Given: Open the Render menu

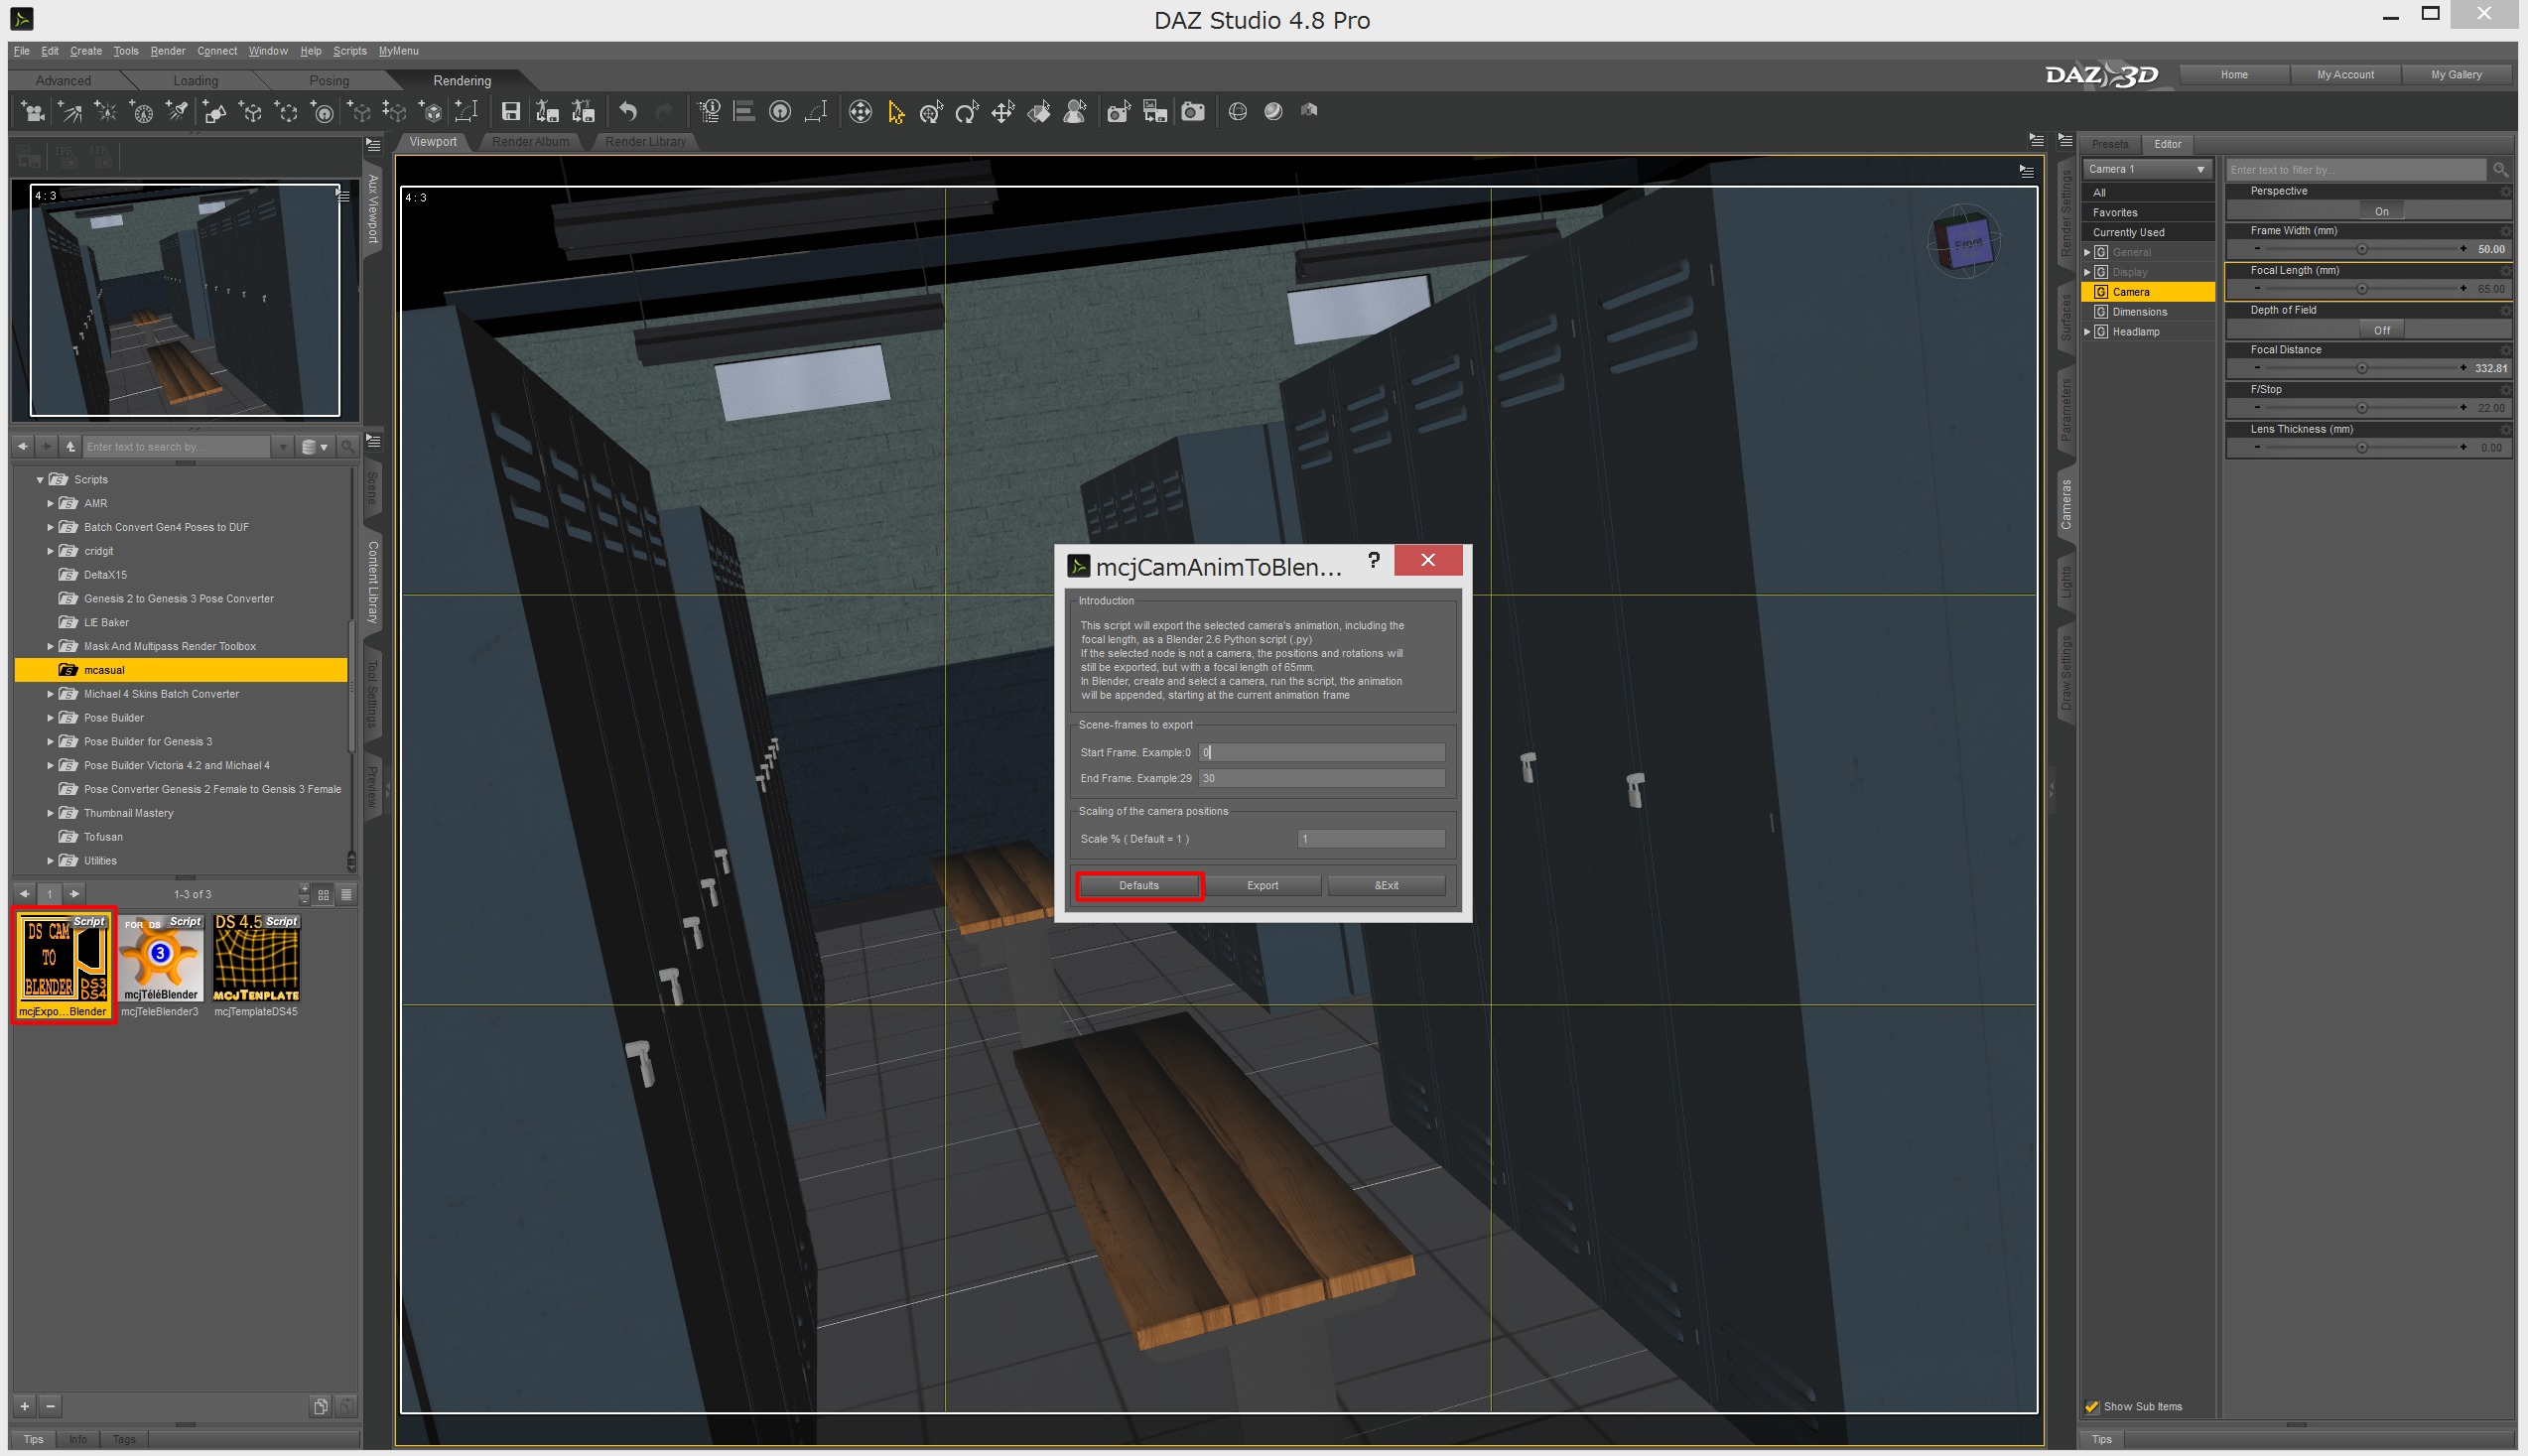Looking at the screenshot, I should [167, 51].
